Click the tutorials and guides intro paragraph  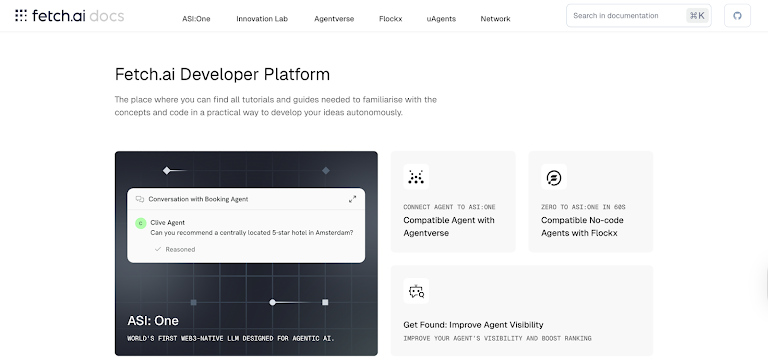tap(276, 106)
